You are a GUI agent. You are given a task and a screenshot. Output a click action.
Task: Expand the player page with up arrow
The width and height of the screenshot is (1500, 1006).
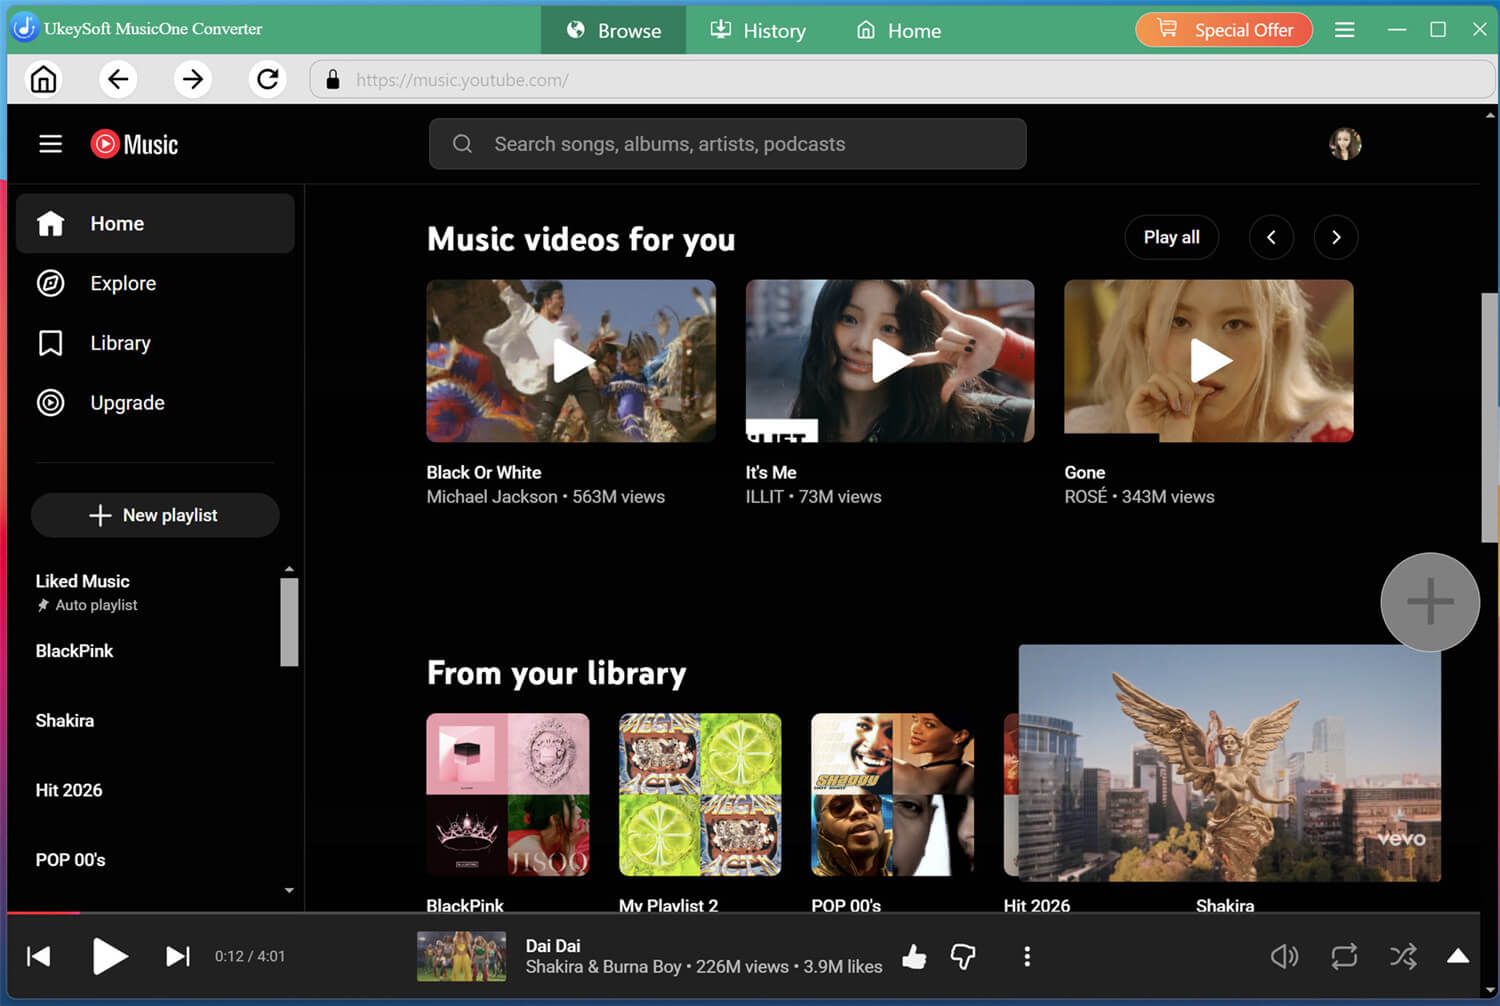pos(1458,956)
